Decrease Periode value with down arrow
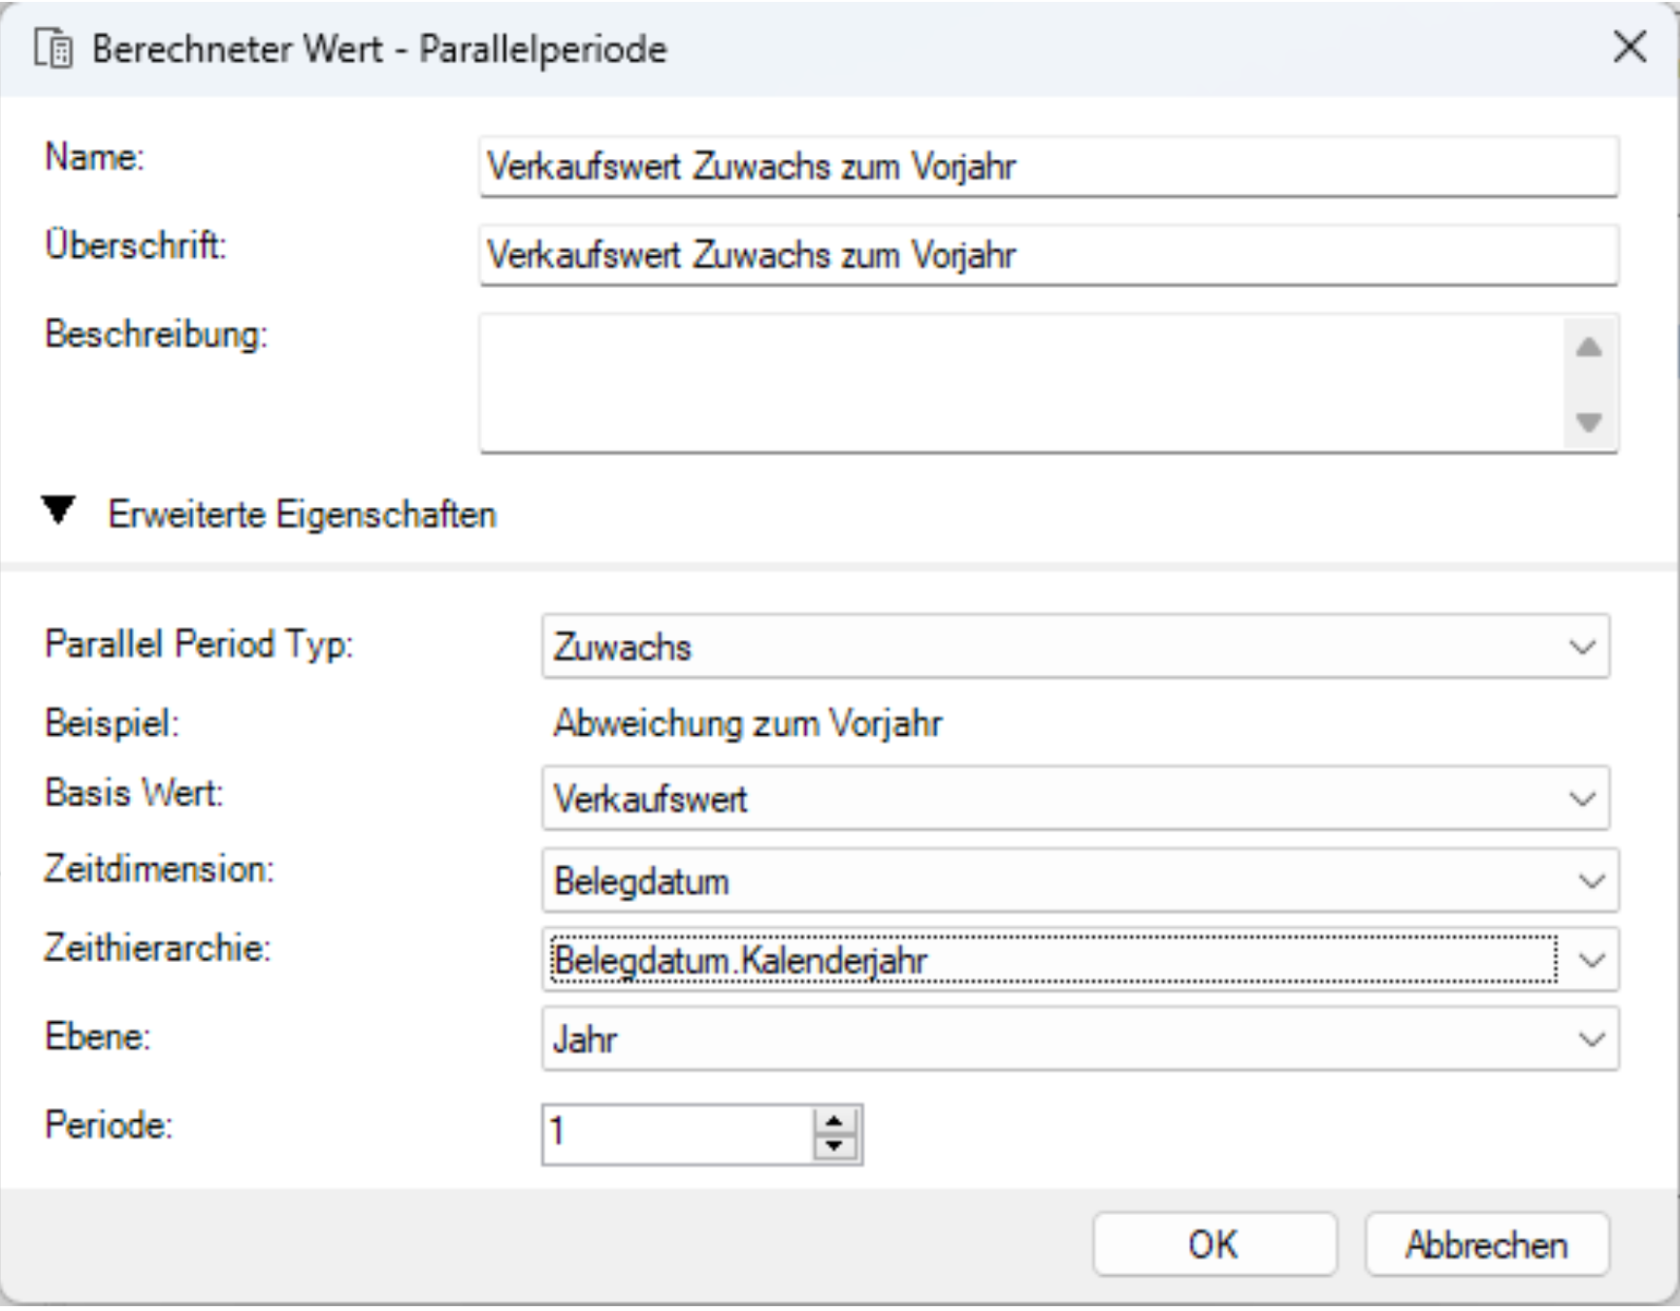 pos(835,1148)
